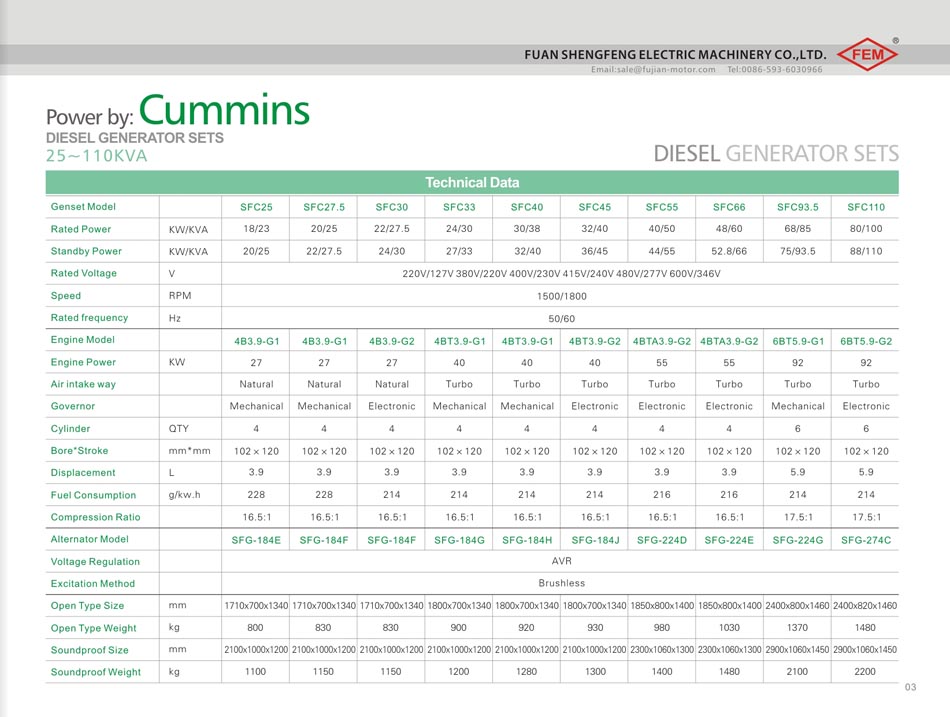This screenshot has width=950, height=717.
Task: Click the Rated Voltage row label
Action: point(84,273)
